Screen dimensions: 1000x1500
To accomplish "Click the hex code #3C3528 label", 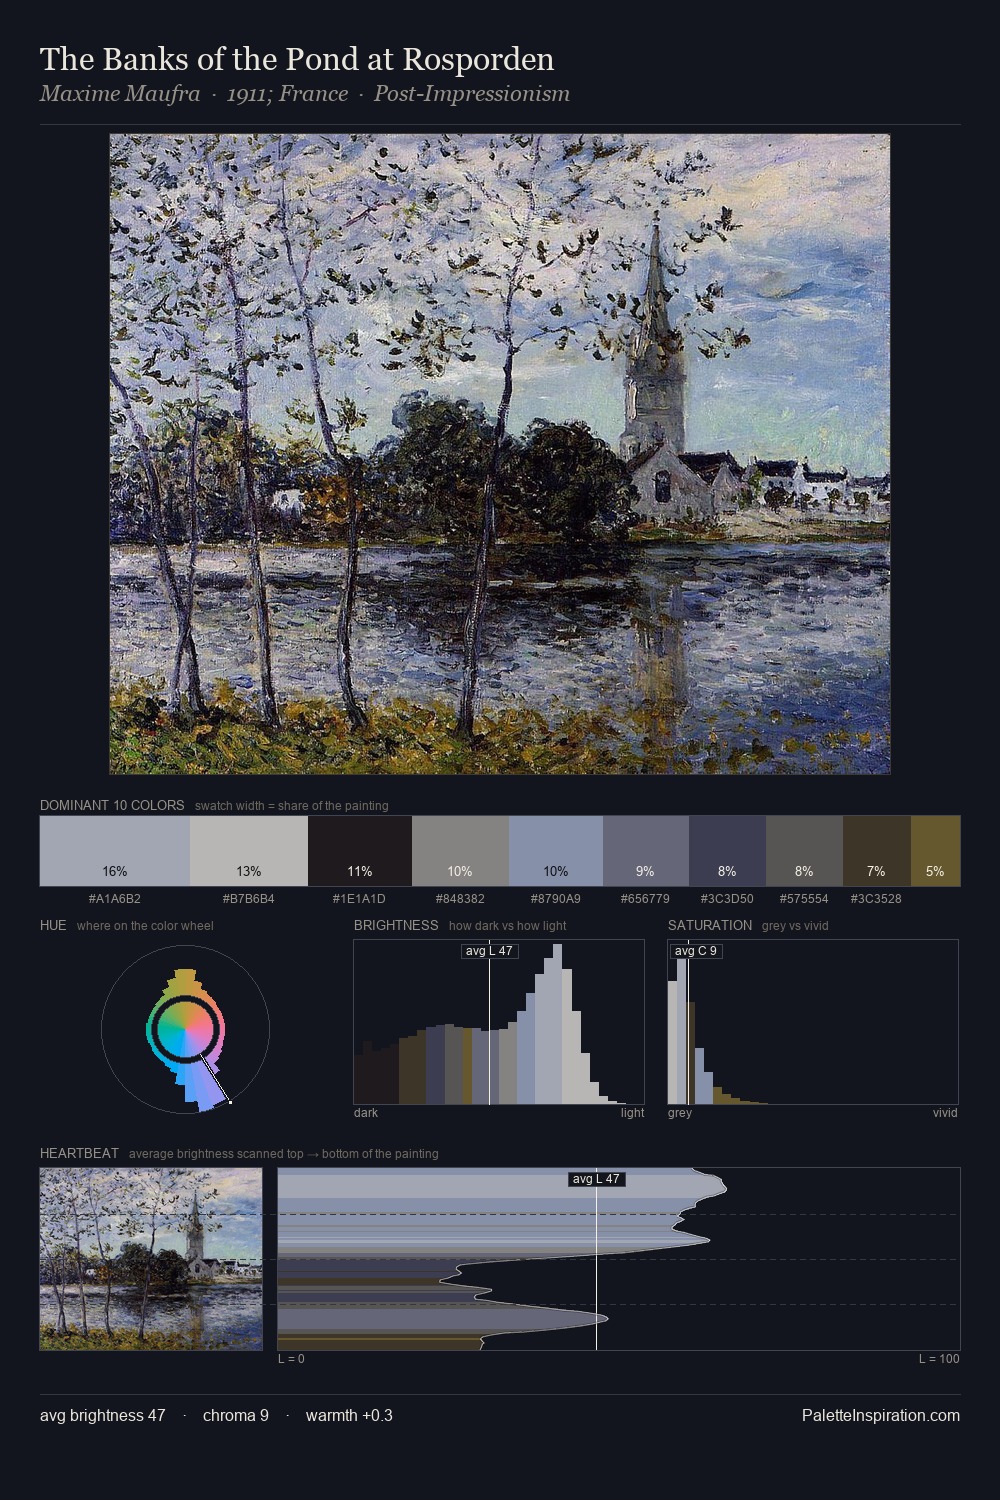I will 876,899.
